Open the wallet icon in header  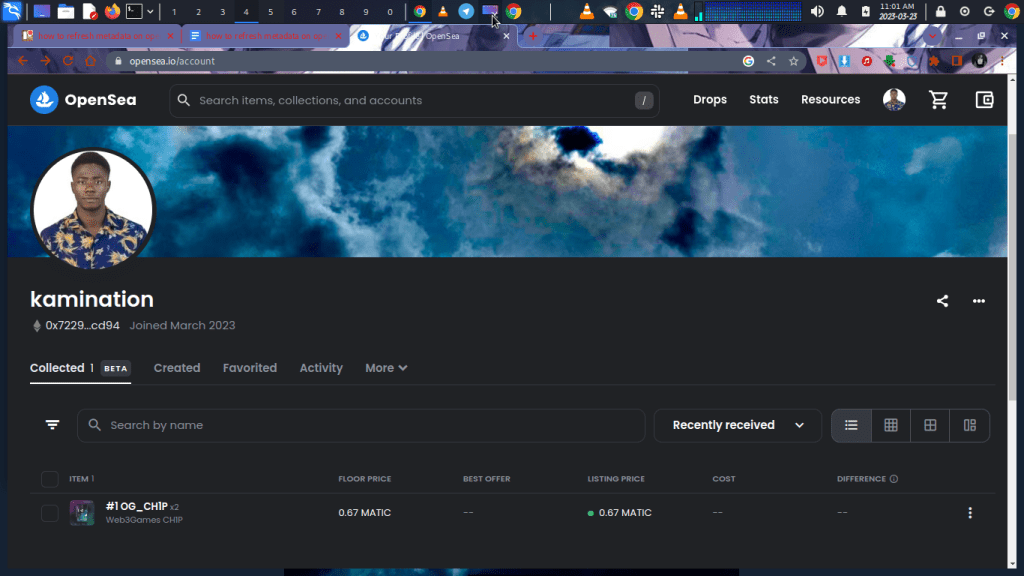984,100
